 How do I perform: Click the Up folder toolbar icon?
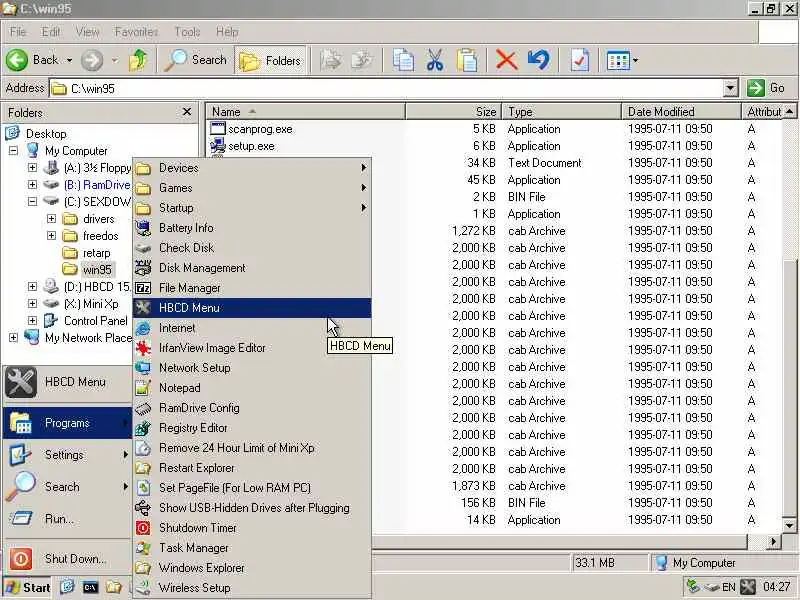pyautogui.click(x=137, y=60)
